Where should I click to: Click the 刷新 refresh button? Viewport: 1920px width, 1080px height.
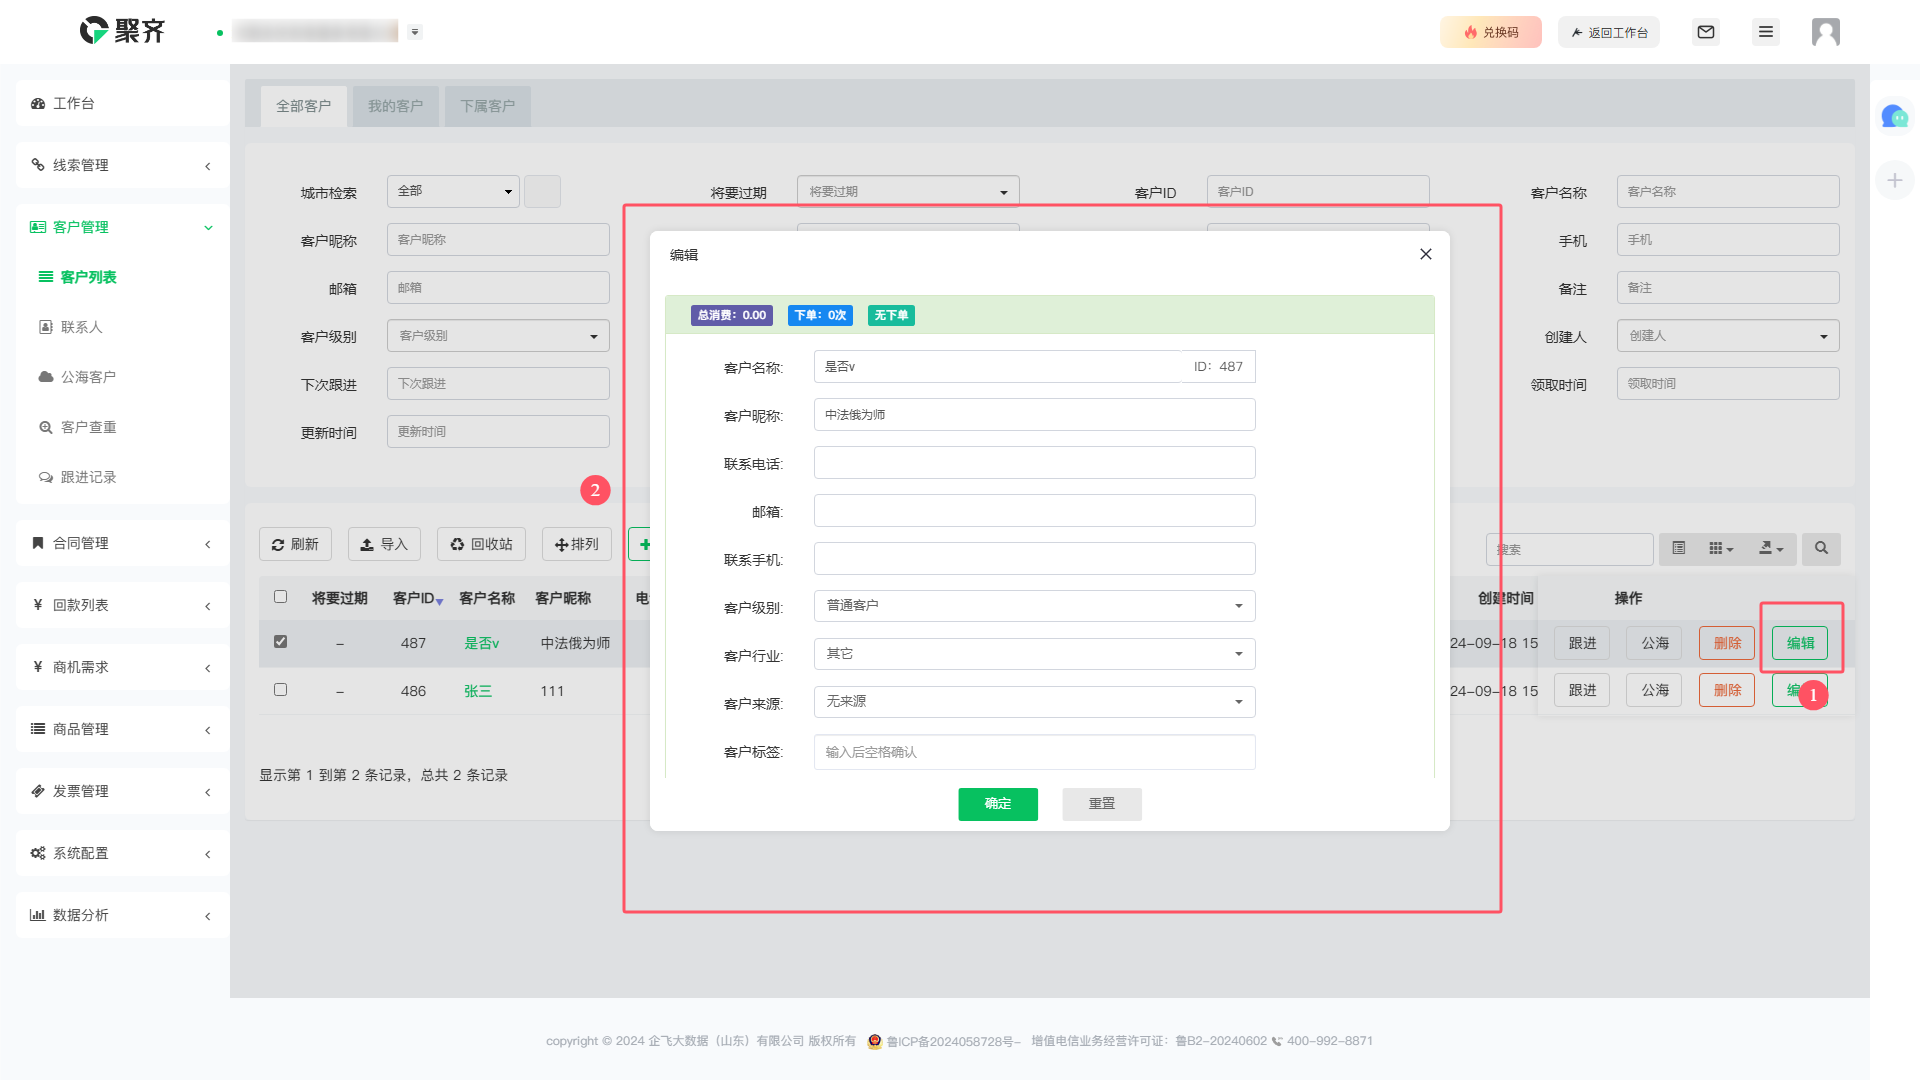pos(295,544)
